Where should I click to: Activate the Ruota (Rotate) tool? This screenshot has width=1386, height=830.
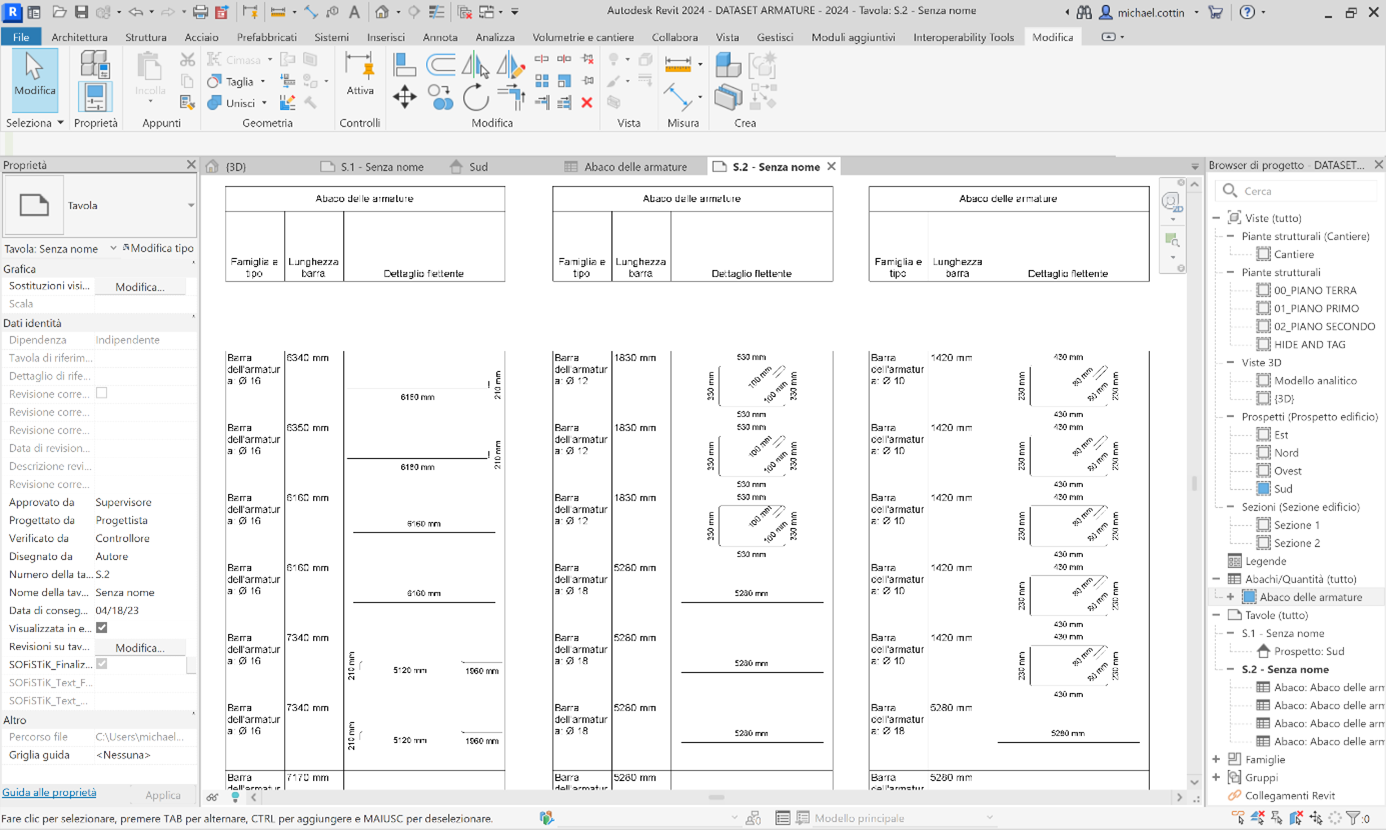coord(476,98)
